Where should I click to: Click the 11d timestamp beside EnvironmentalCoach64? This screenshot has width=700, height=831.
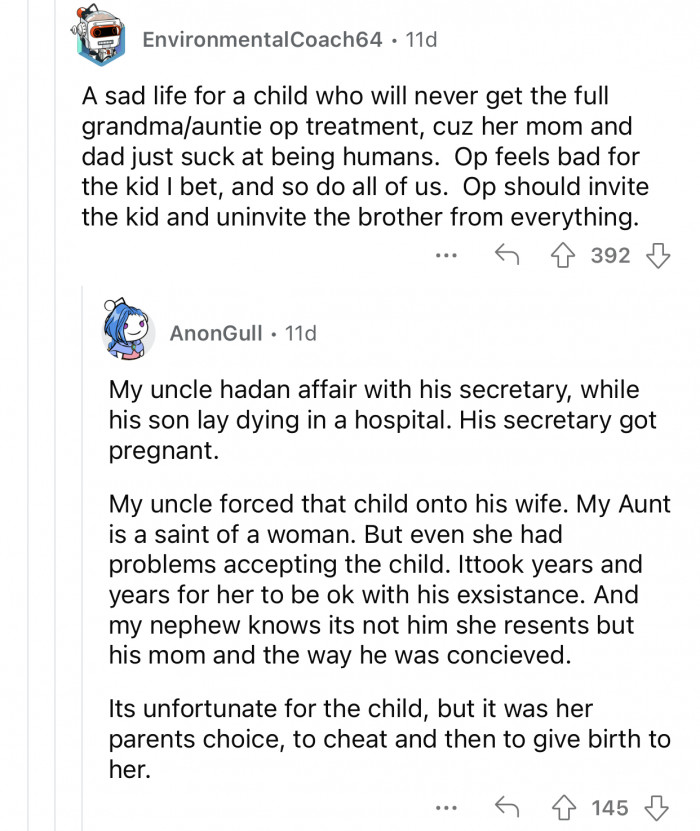click(x=419, y=41)
